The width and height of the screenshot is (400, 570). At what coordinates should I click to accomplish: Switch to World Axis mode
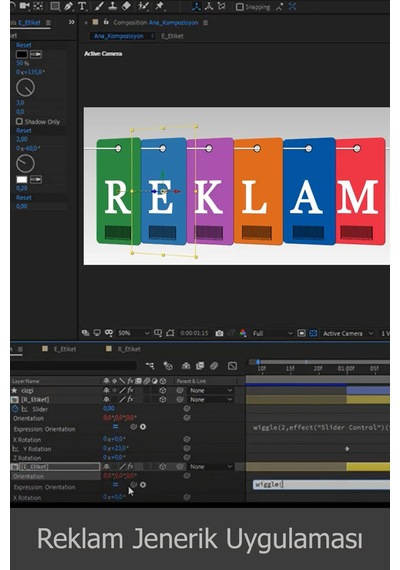pos(209,6)
